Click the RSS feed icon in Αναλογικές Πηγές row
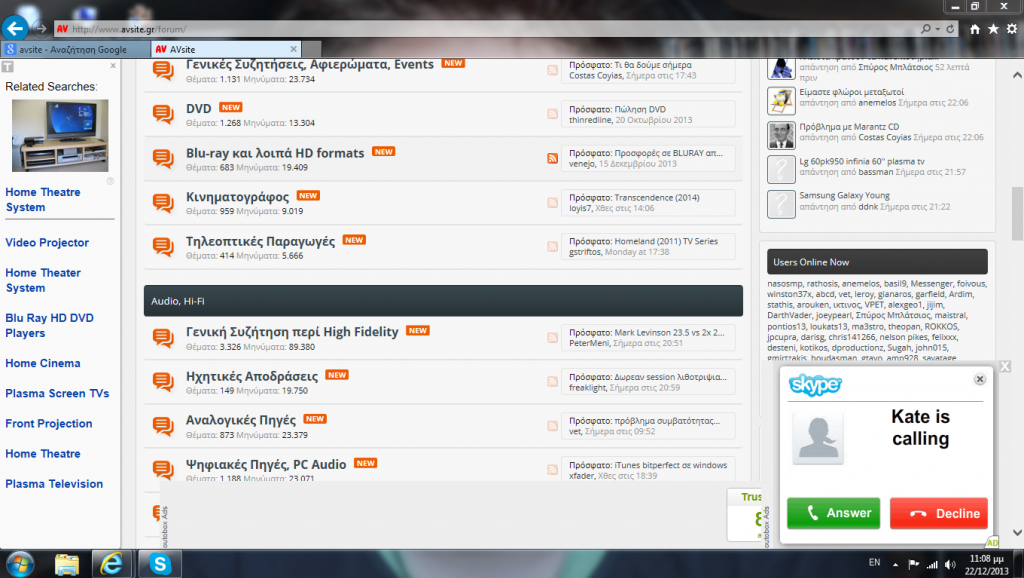Screen dimensions: 1024x578 tap(552, 426)
